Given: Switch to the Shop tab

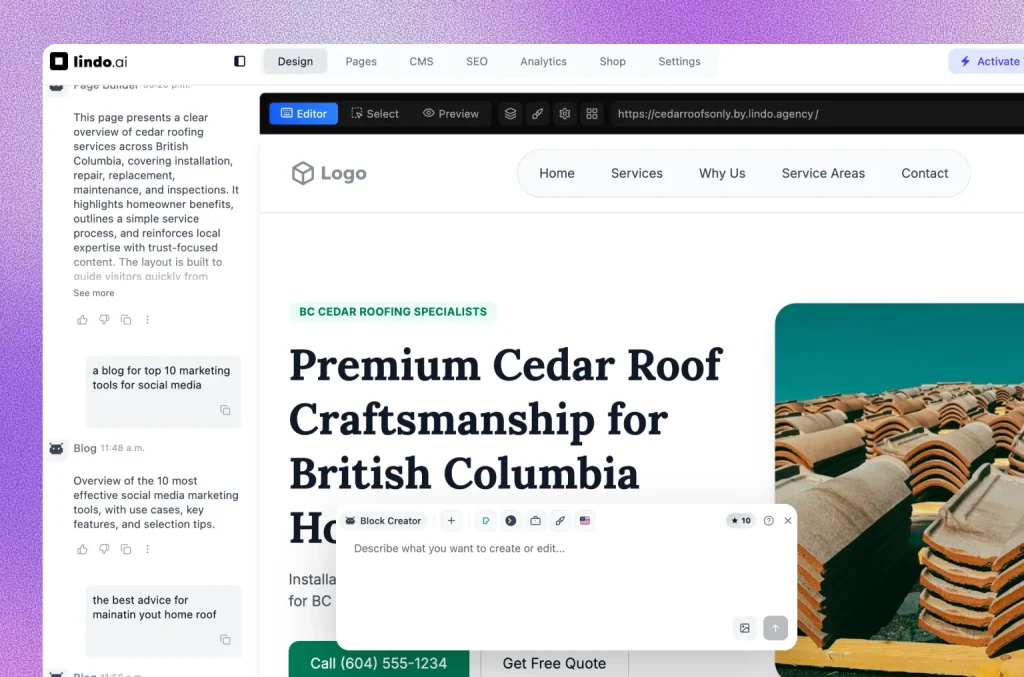Looking at the screenshot, I should [613, 61].
